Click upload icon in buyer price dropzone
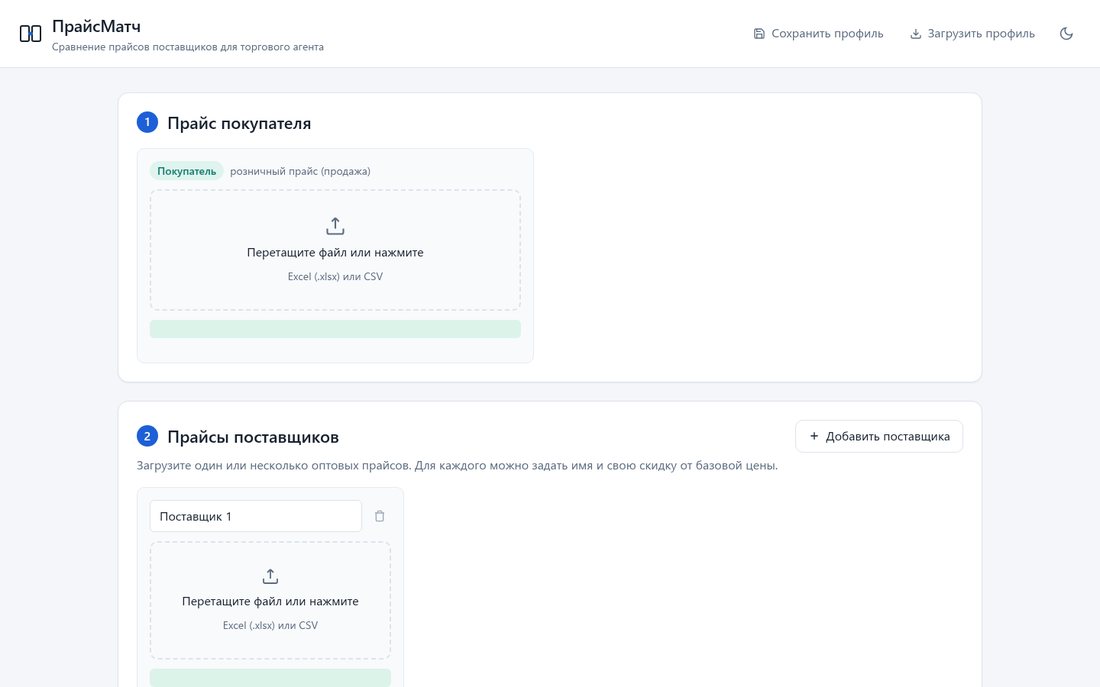The height and width of the screenshot is (687, 1100). click(x=335, y=226)
